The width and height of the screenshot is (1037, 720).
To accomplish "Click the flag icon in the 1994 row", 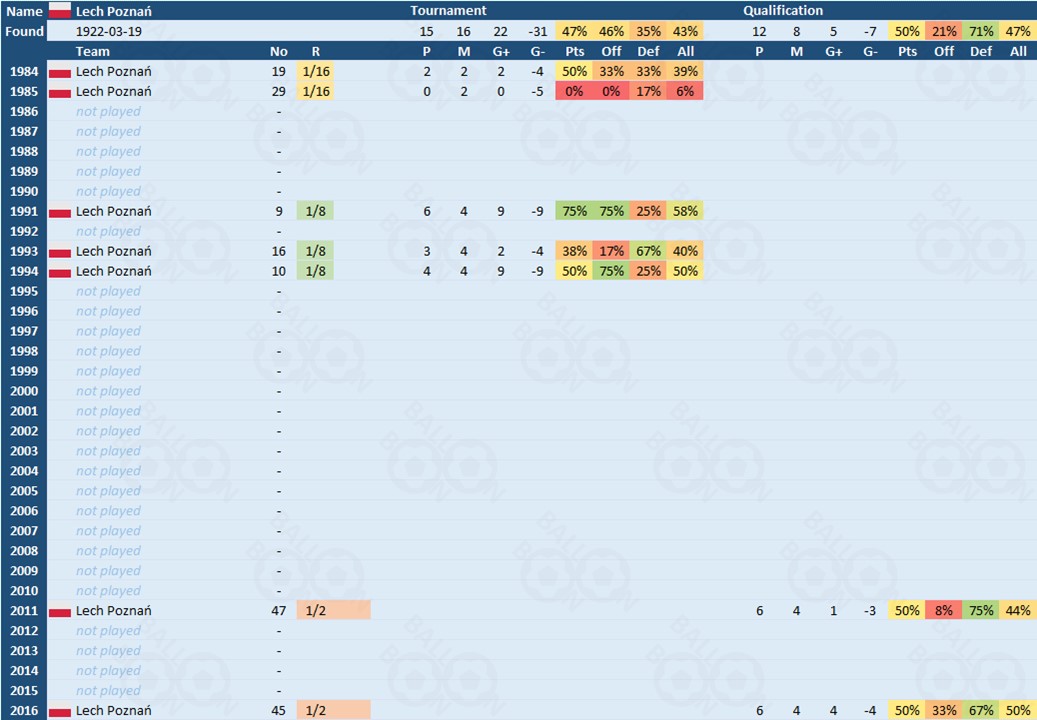I will pyautogui.click(x=60, y=272).
